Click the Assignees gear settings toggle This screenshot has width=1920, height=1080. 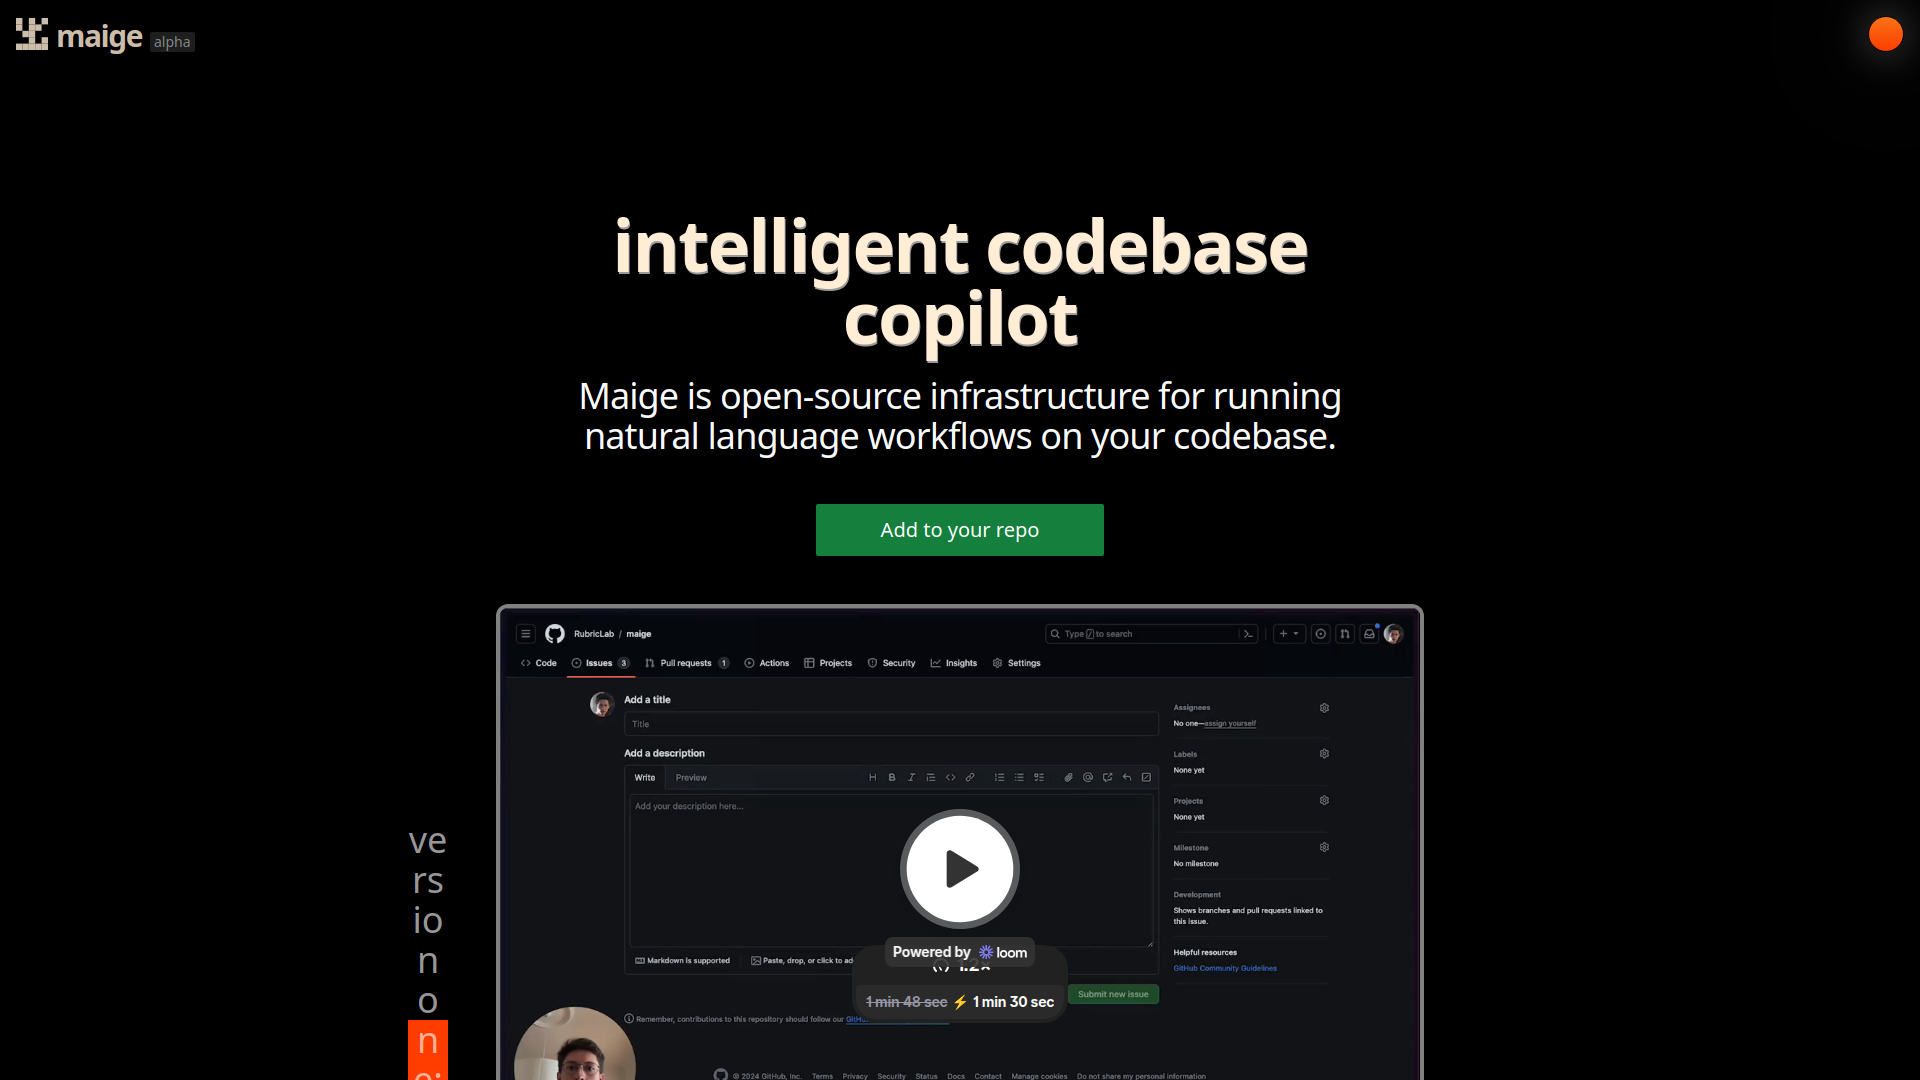click(1324, 707)
